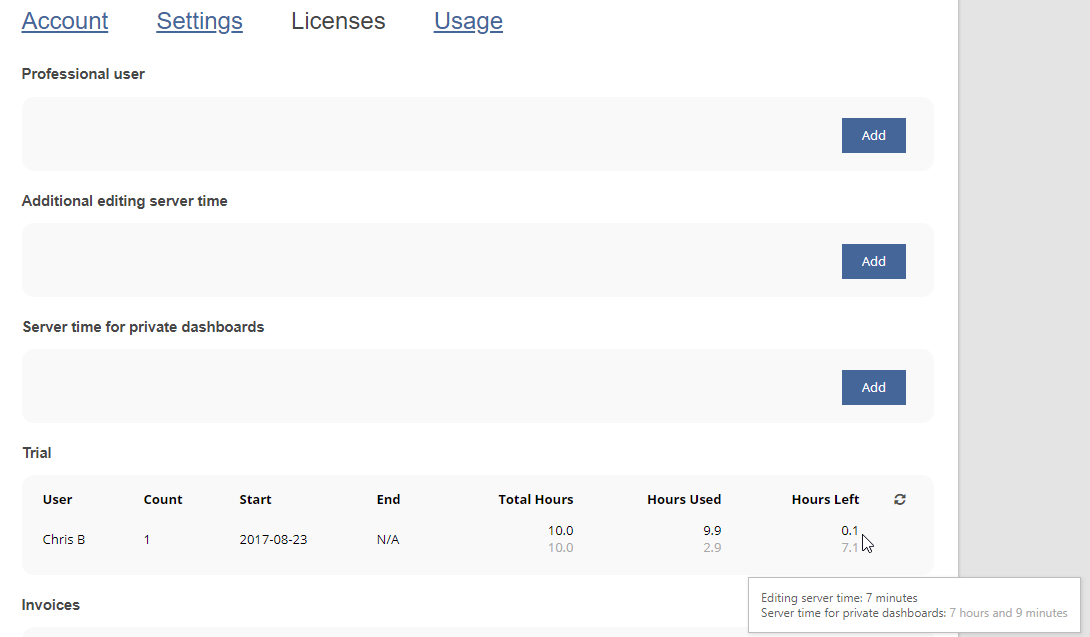Go to the Settings tab

tap(199, 21)
